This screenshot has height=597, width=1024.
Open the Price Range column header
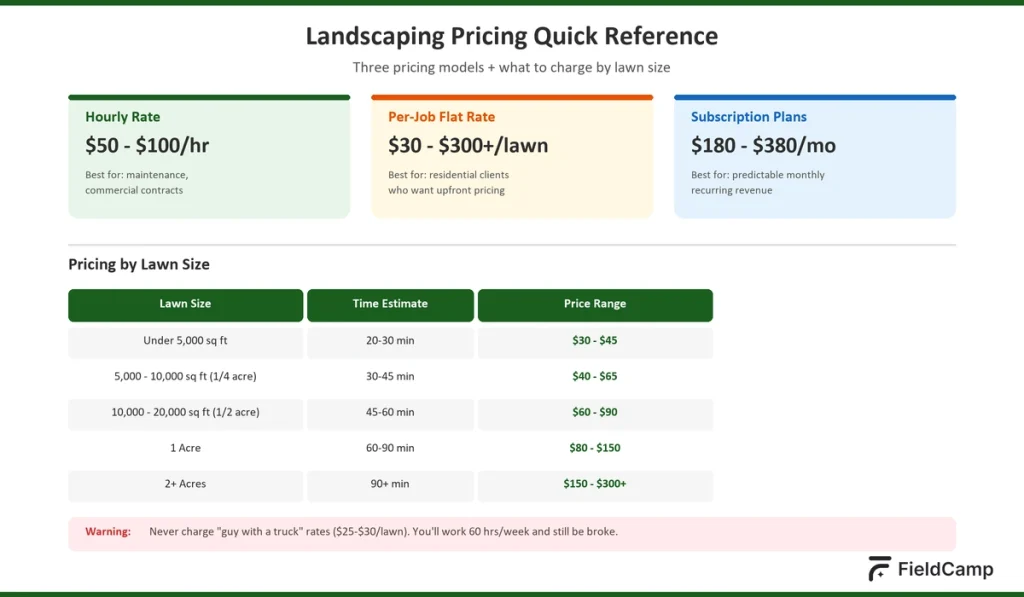pos(595,304)
